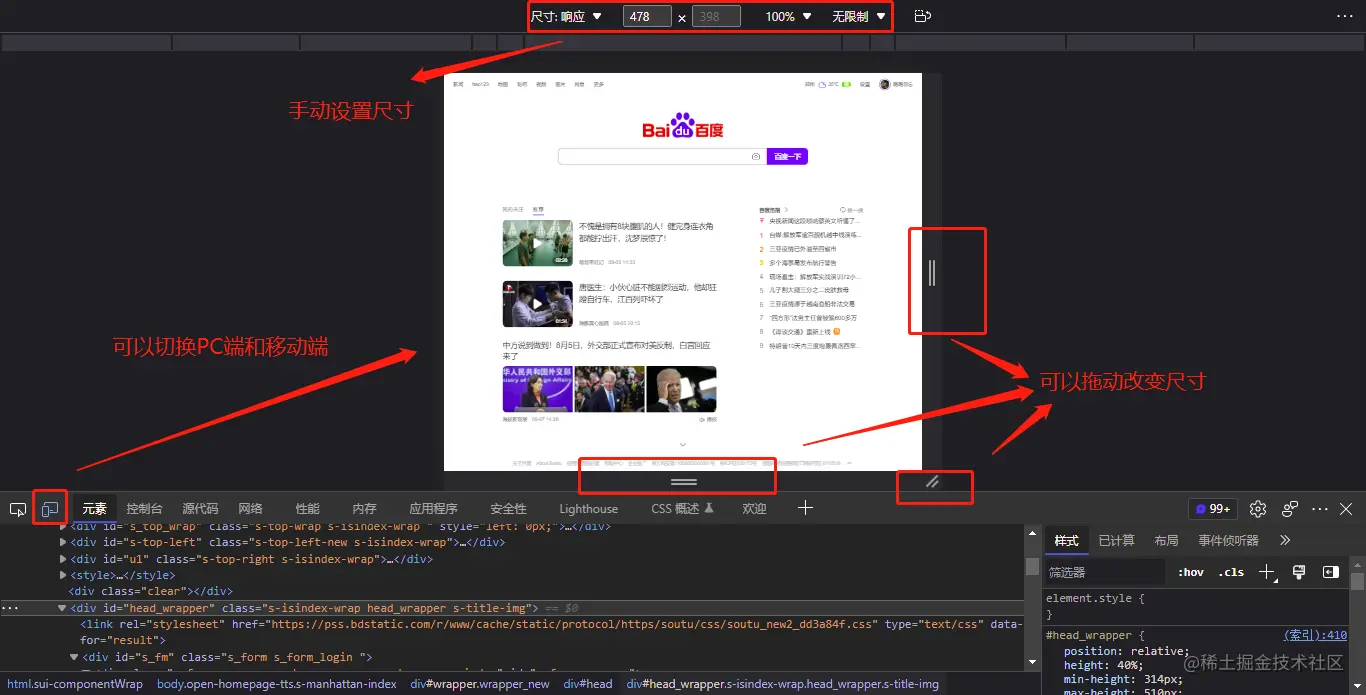Collapse the s_fm div node
The width and height of the screenshot is (1366, 695).
click(x=74, y=657)
